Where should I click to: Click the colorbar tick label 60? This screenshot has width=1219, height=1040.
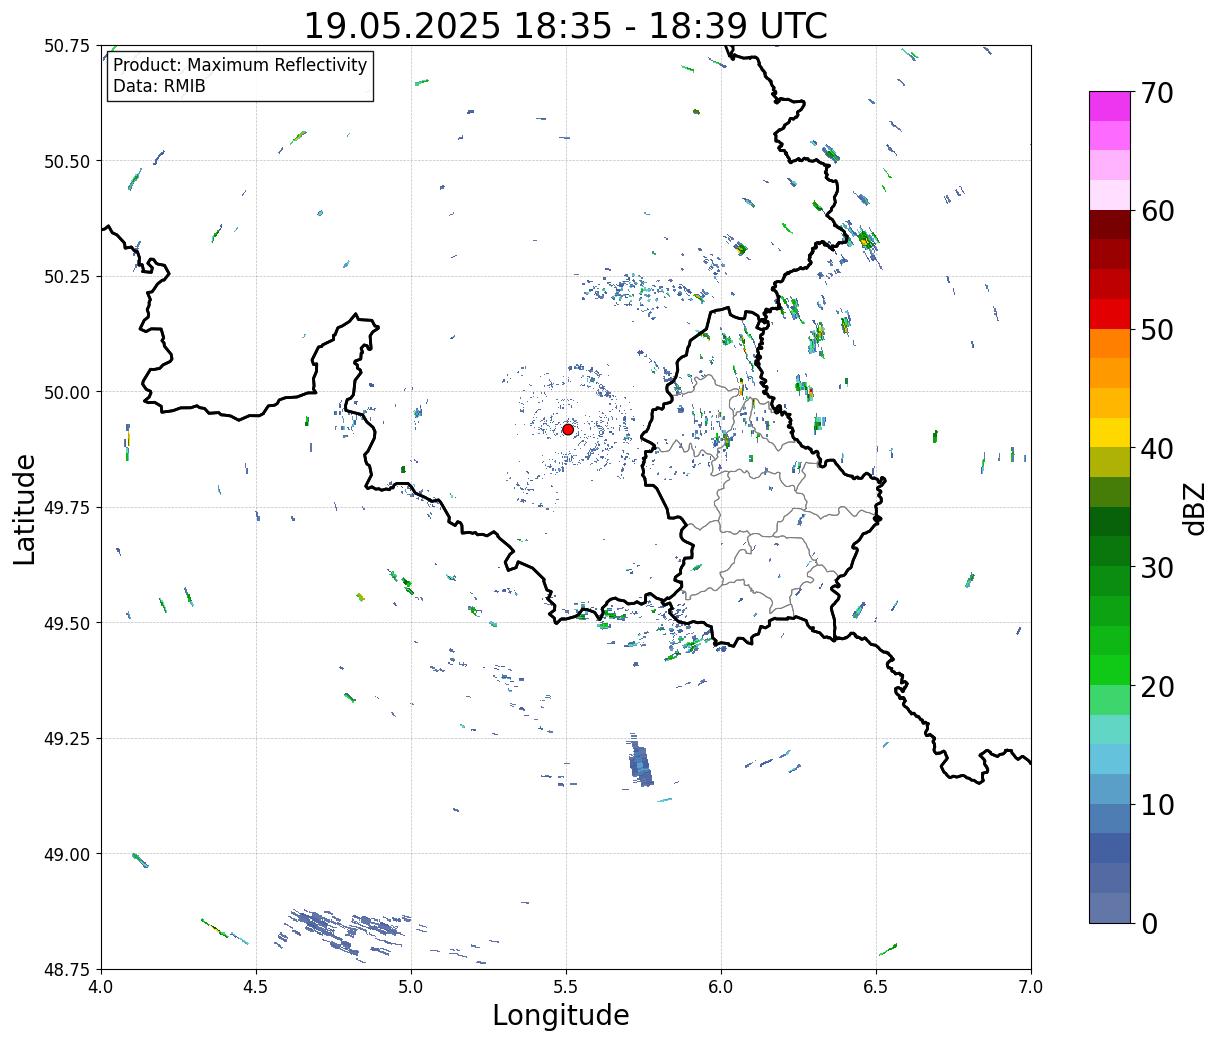point(1157,211)
